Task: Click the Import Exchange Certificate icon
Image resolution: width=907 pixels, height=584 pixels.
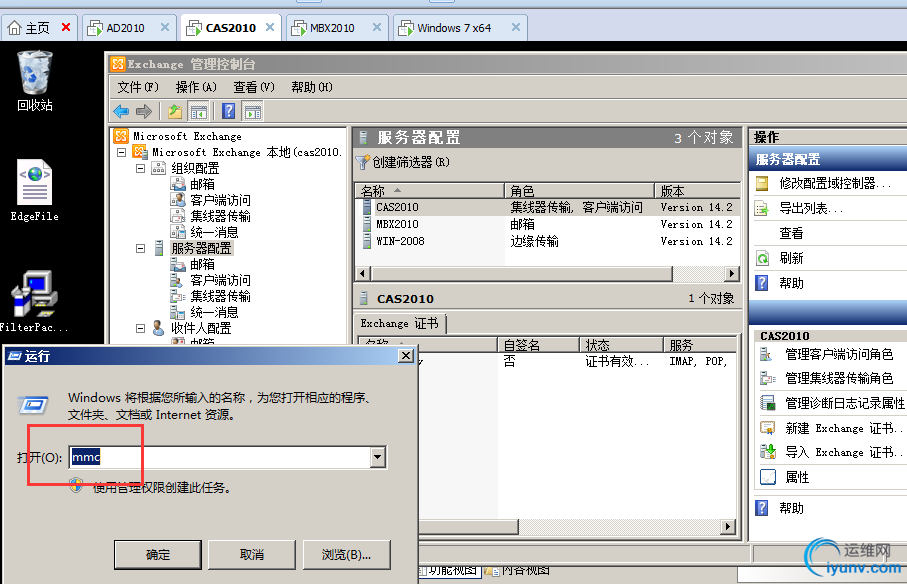Action: [x=767, y=452]
